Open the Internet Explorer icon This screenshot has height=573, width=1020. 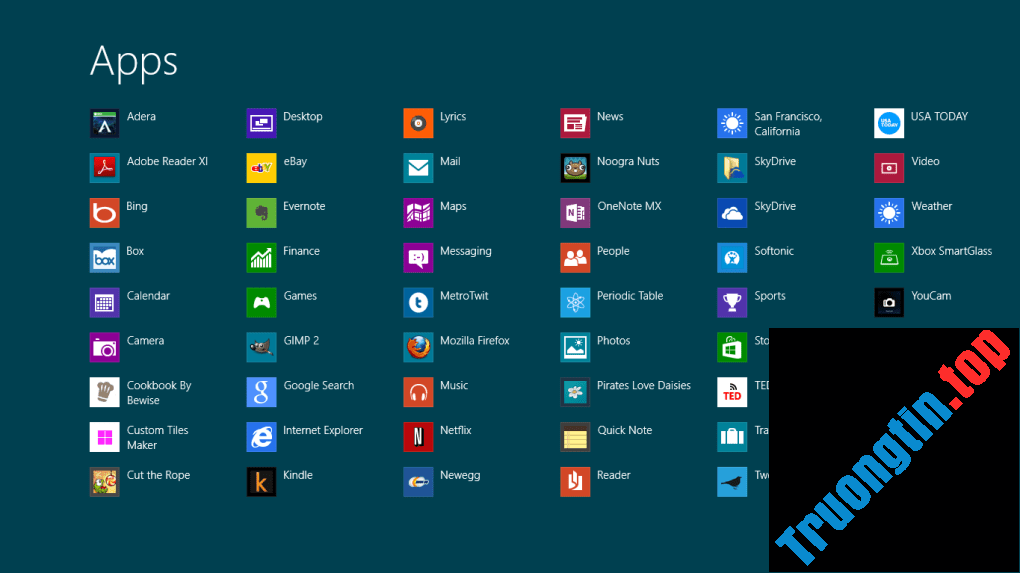[x=262, y=437]
